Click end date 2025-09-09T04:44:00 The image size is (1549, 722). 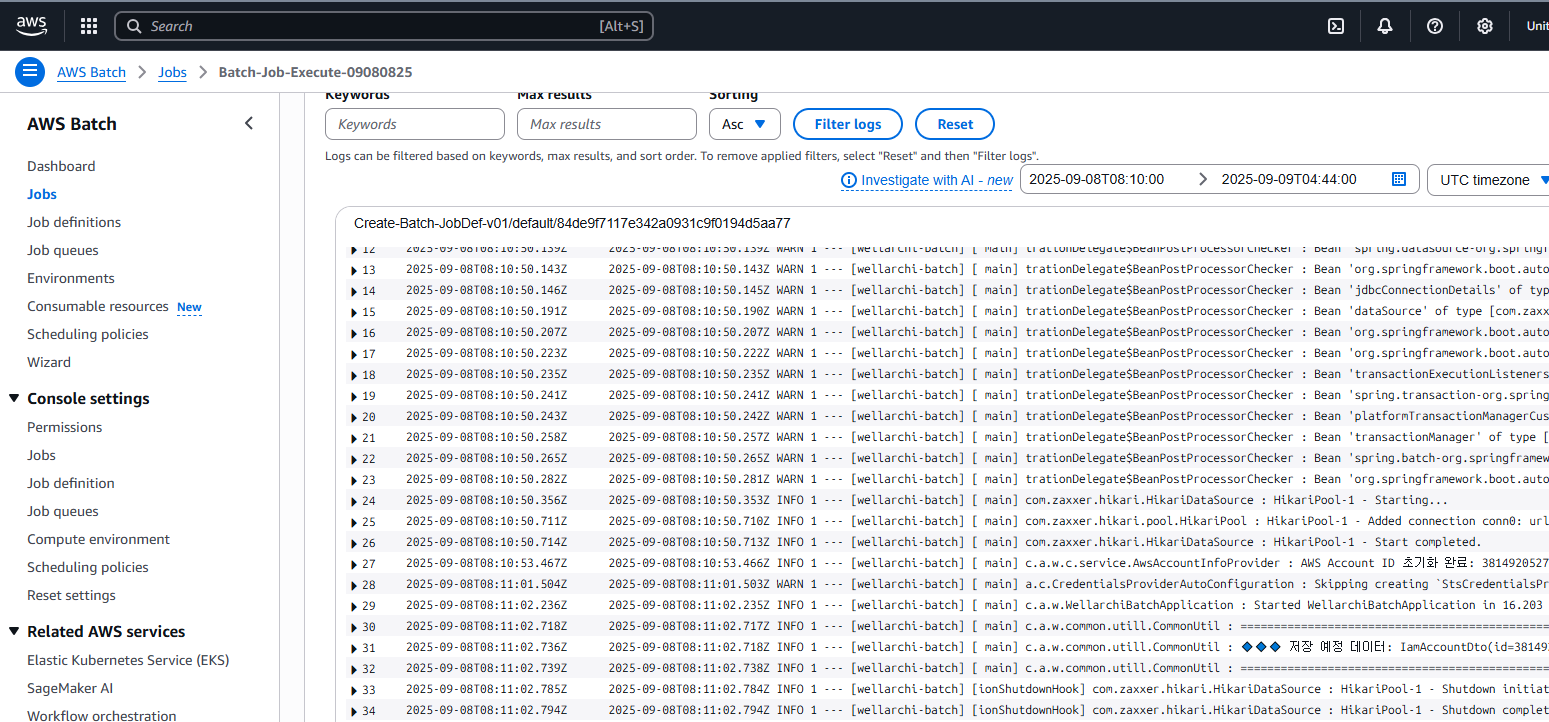(x=1289, y=180)
